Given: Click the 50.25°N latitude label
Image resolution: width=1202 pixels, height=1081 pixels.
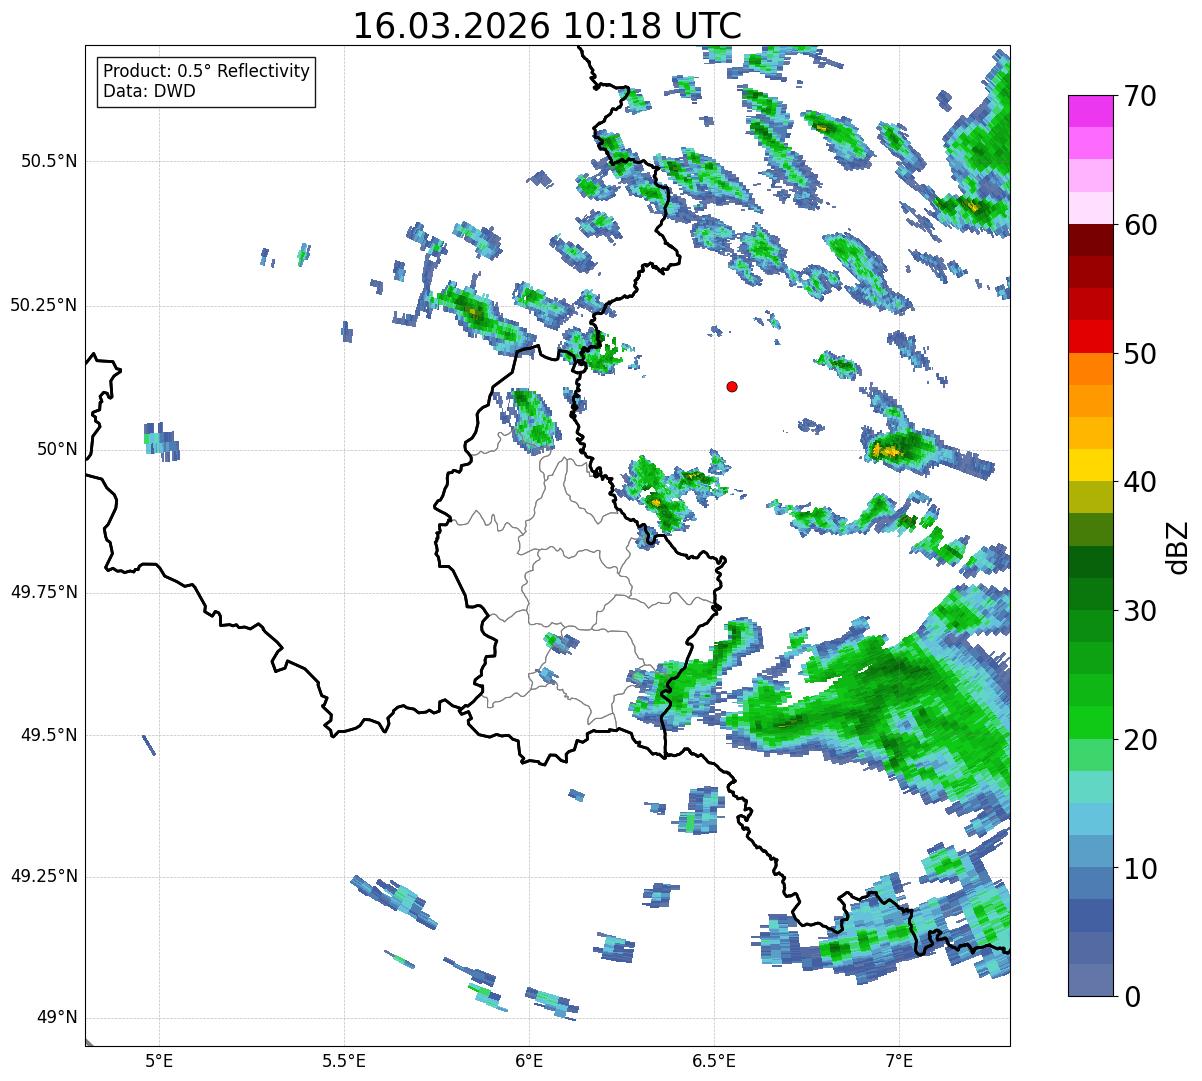Looking at the screenshot, I should coord(43,305).
